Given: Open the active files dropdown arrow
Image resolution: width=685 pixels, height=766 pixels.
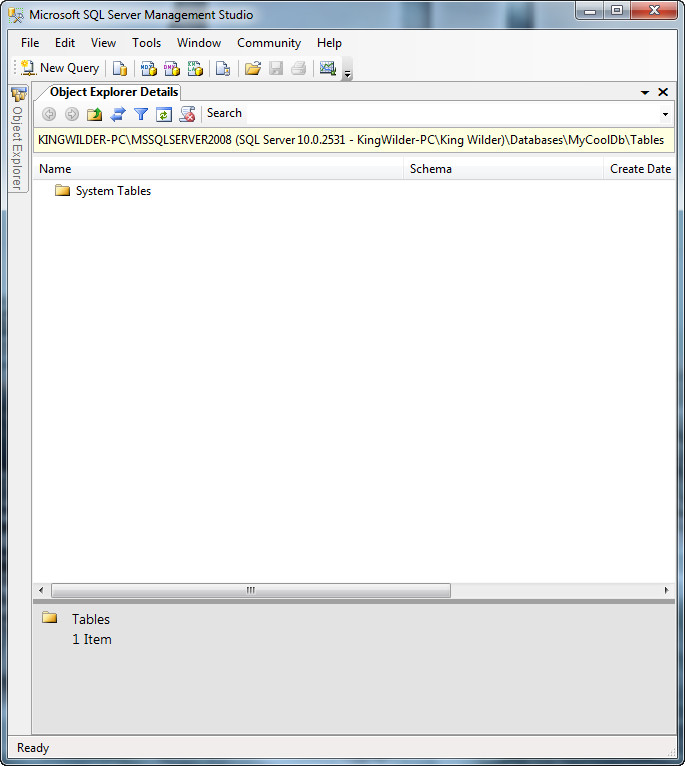Looking at the screenshot, I should click(645, 92).
